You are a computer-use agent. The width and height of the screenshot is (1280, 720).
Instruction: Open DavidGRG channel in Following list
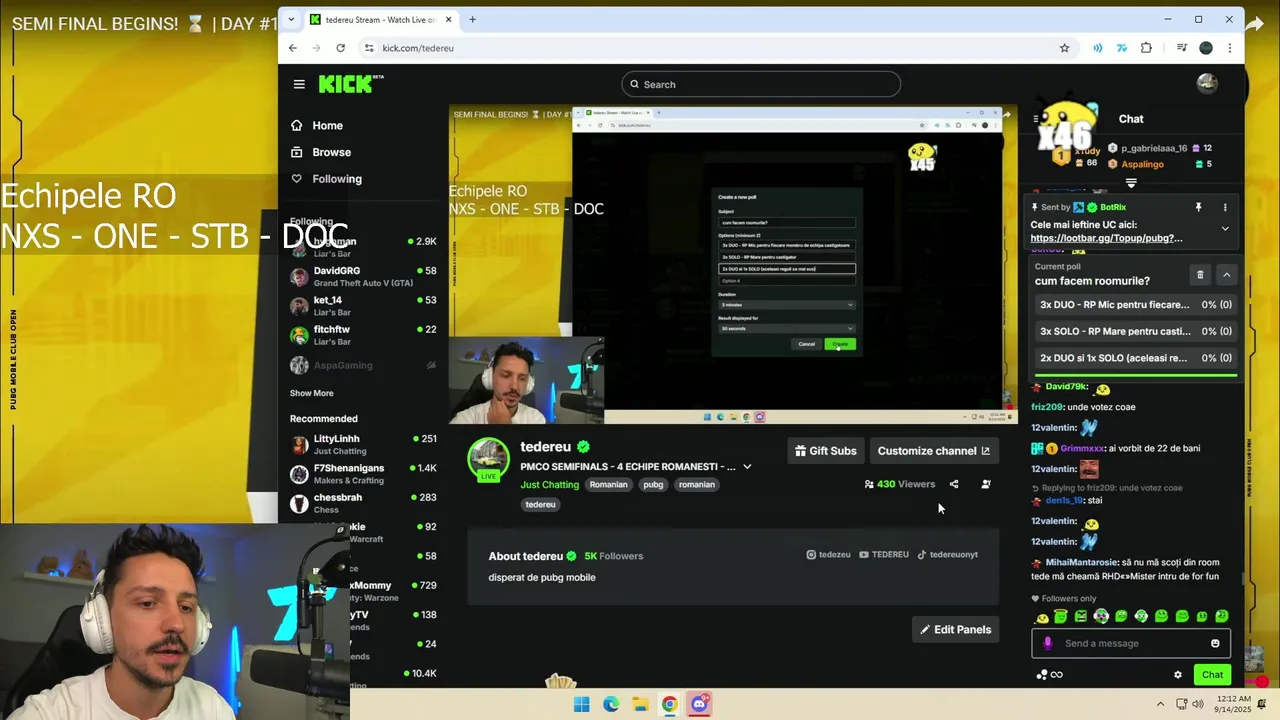click(x=363, y=276)
